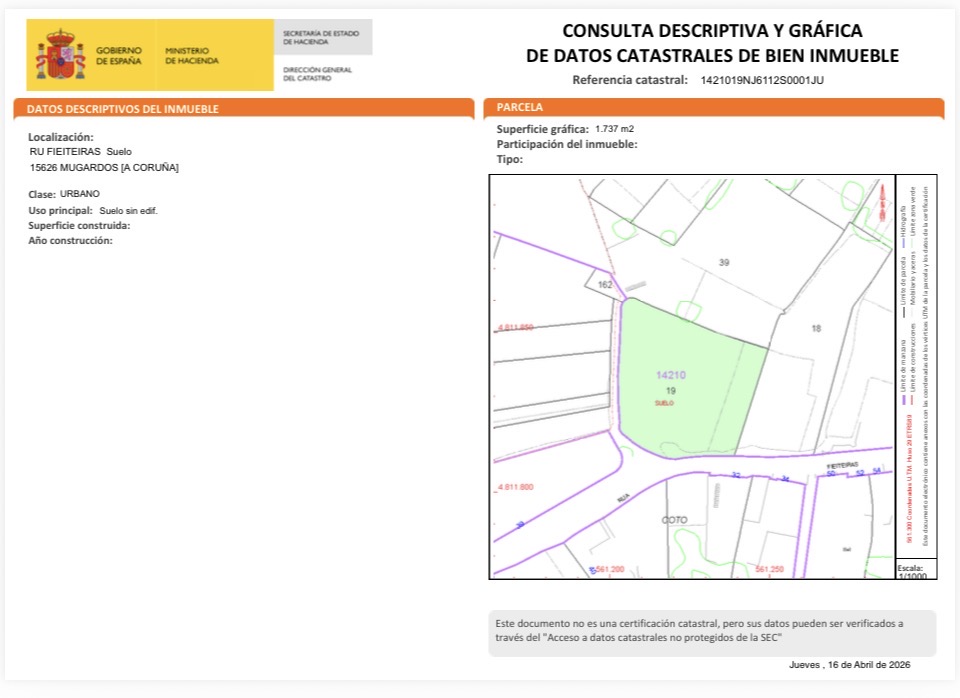Select parcel 18 on the map
The width and height of the screenshot is (960, 698).
(x=816, y=329)
